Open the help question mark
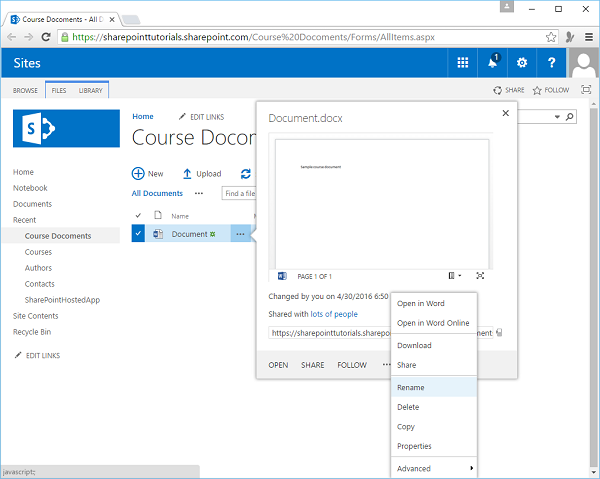 [x=551, y=63]
